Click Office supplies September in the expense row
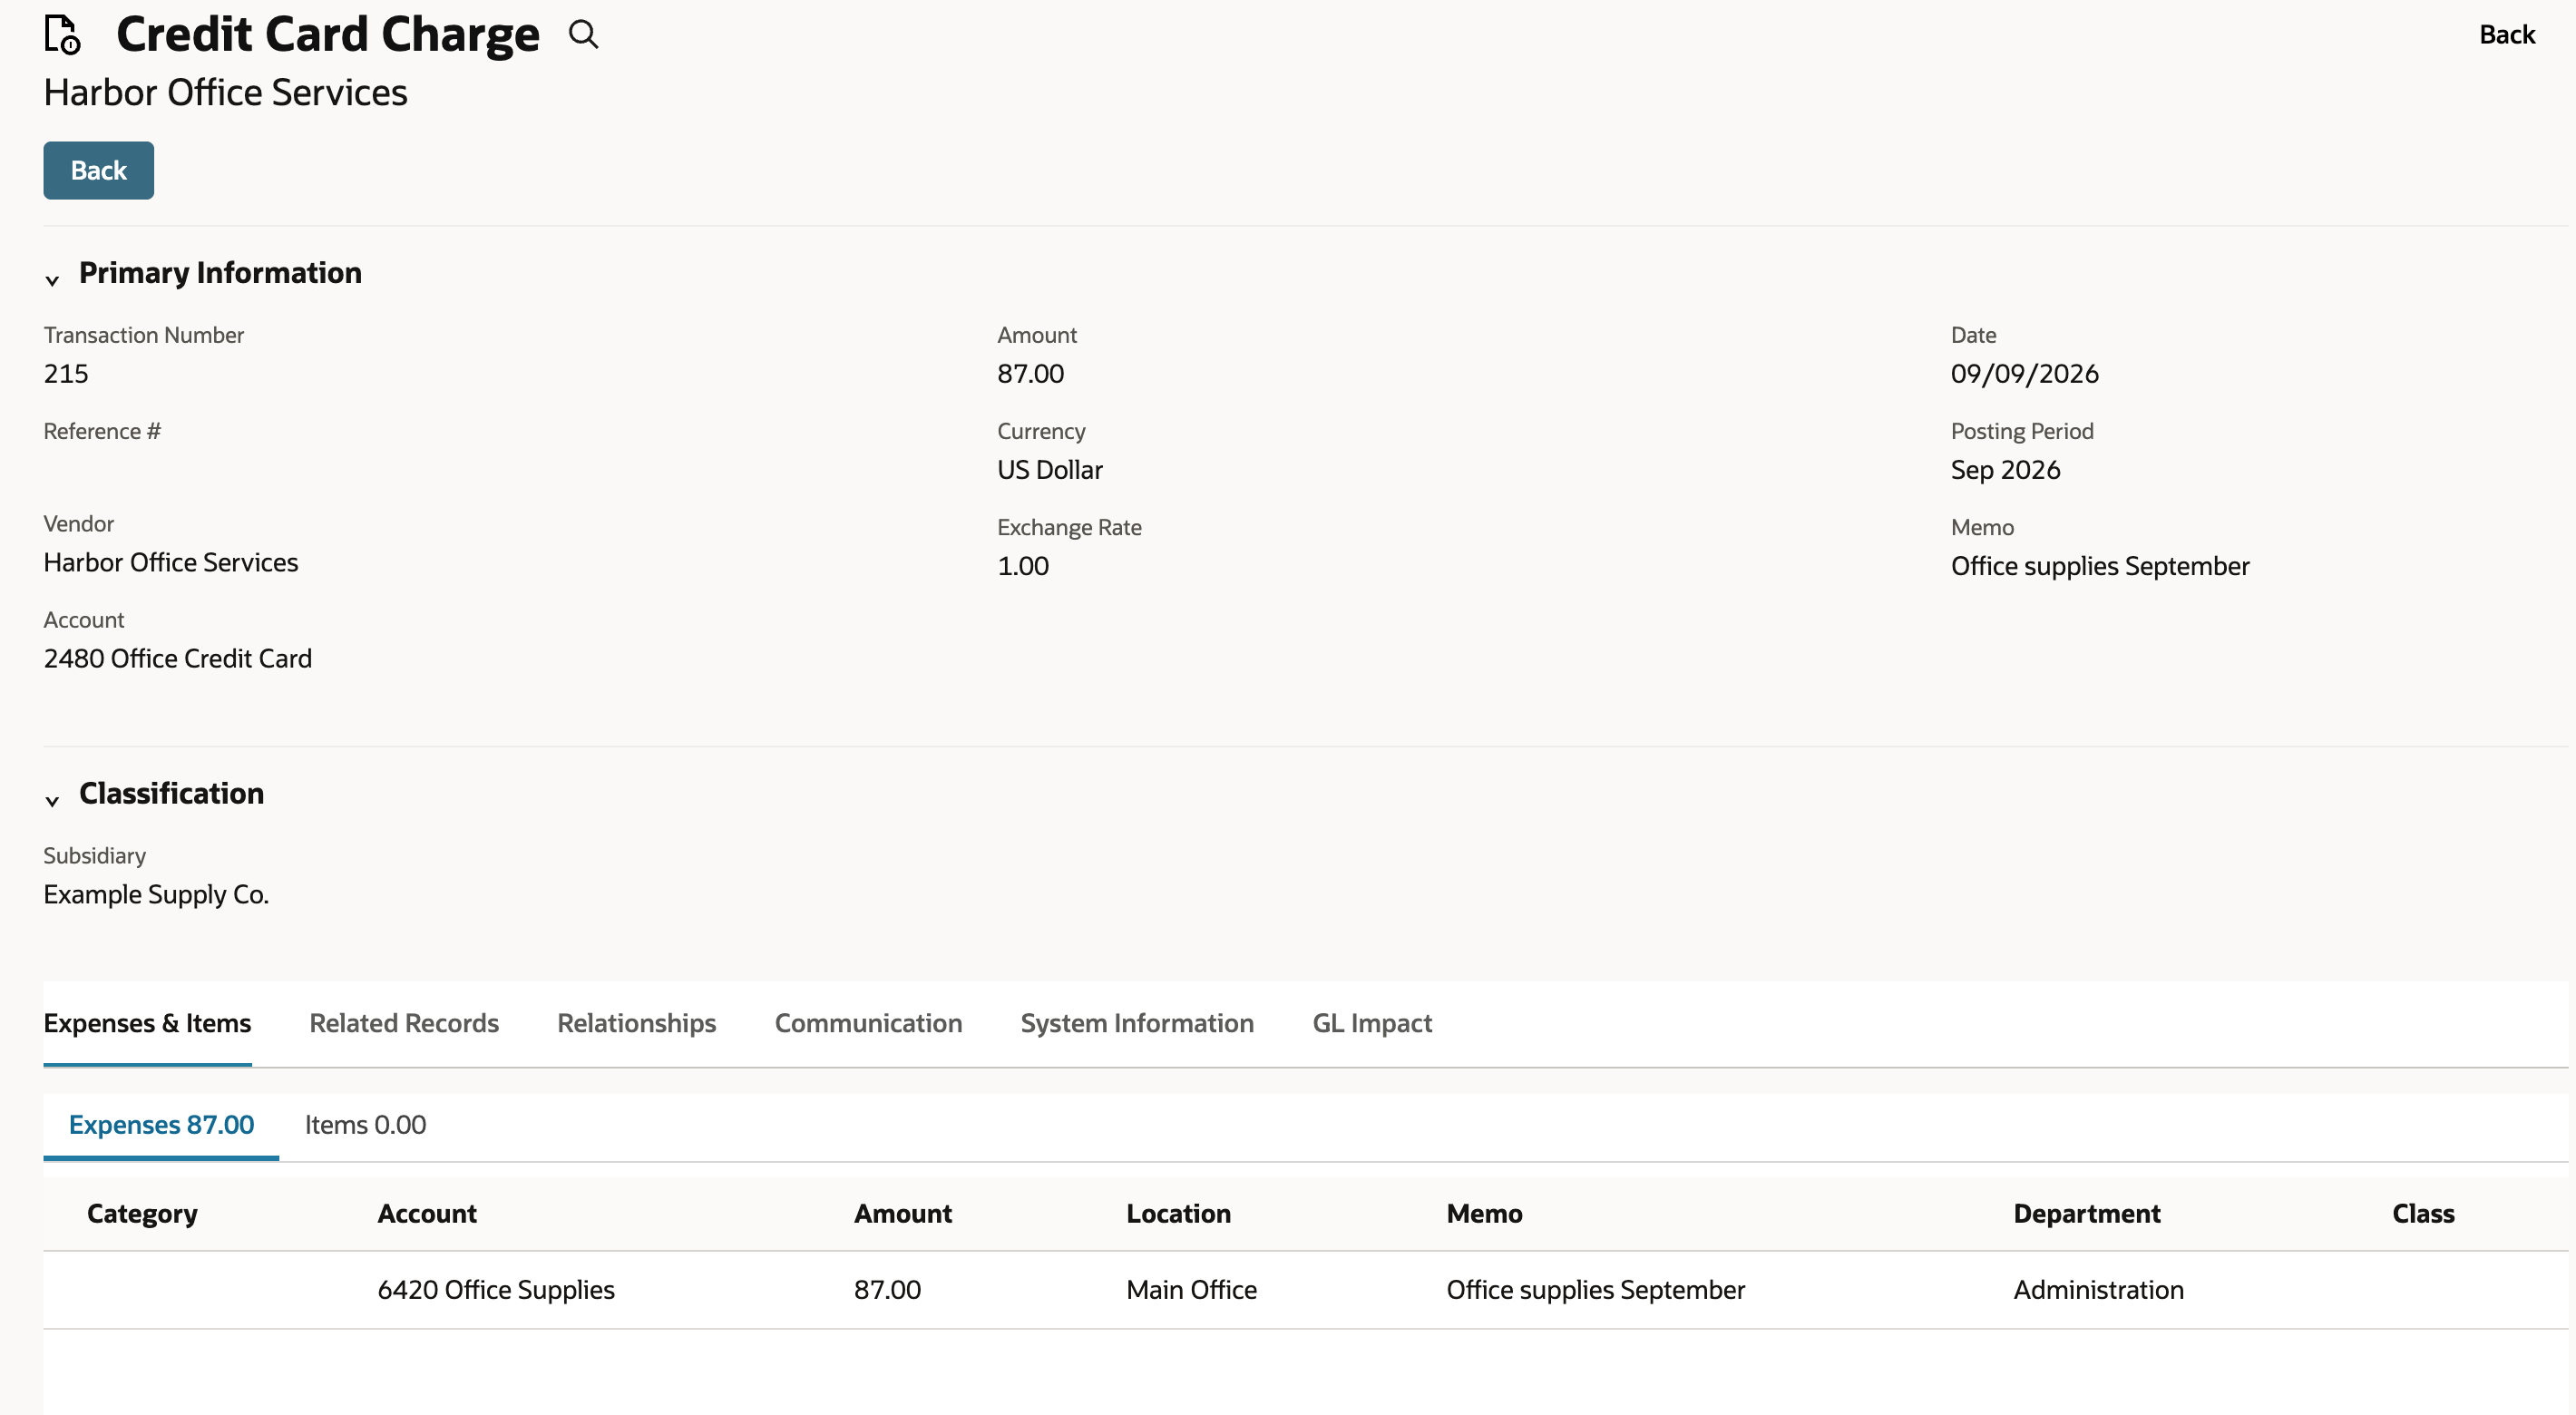This screenshot has width=2576, height=1415. coord(1596,1290)
